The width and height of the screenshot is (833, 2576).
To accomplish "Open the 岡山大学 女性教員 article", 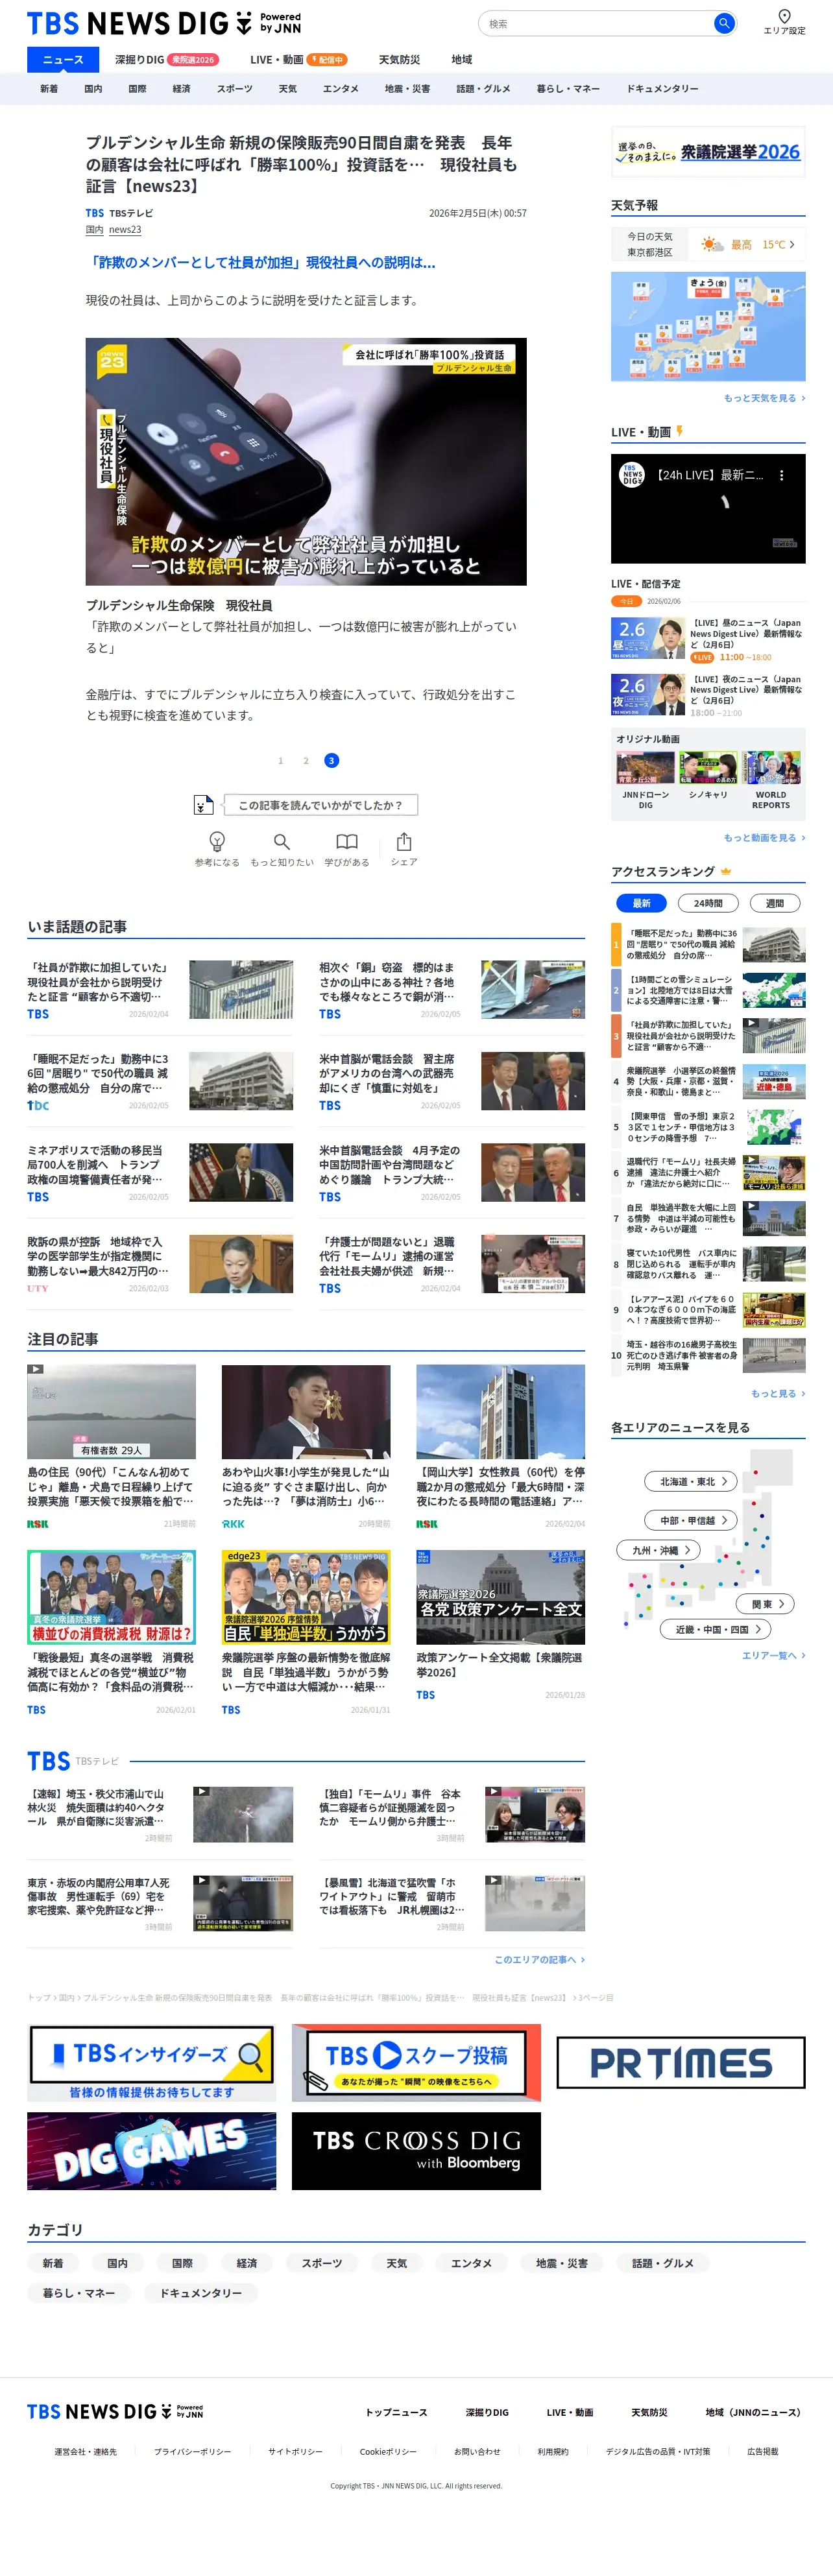I will pos(500,1446).
